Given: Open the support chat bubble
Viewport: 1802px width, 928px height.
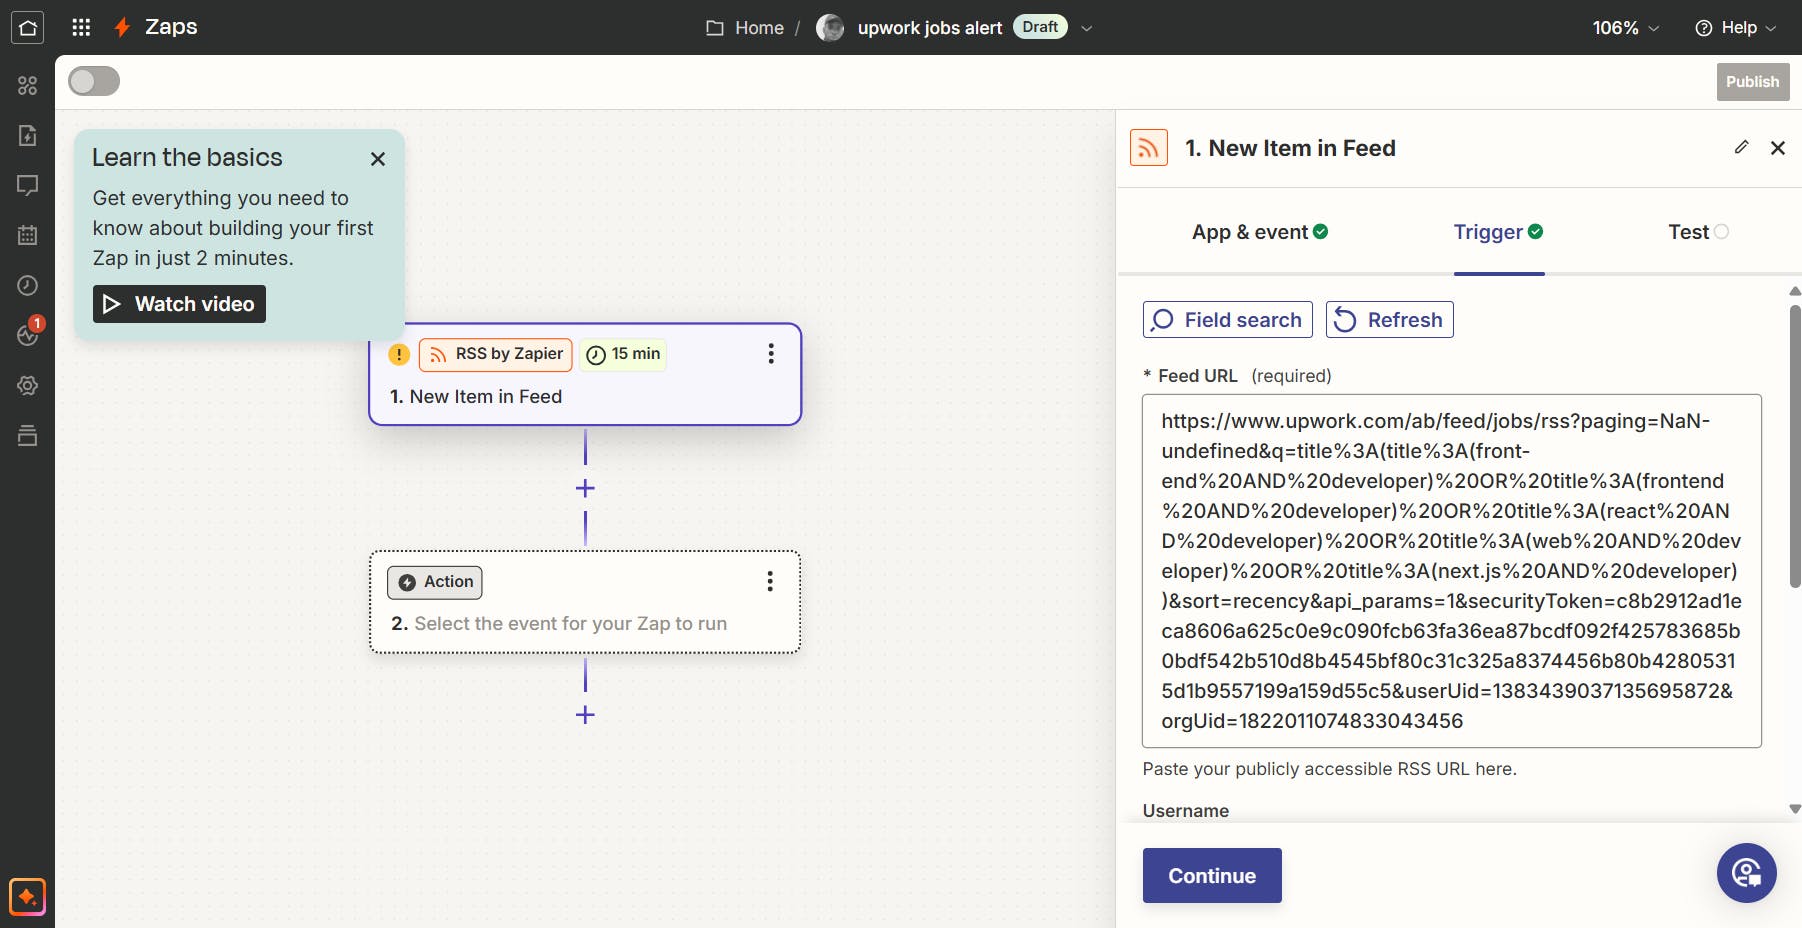Looking at the screenshot, I should click(x=1747, y=873).
